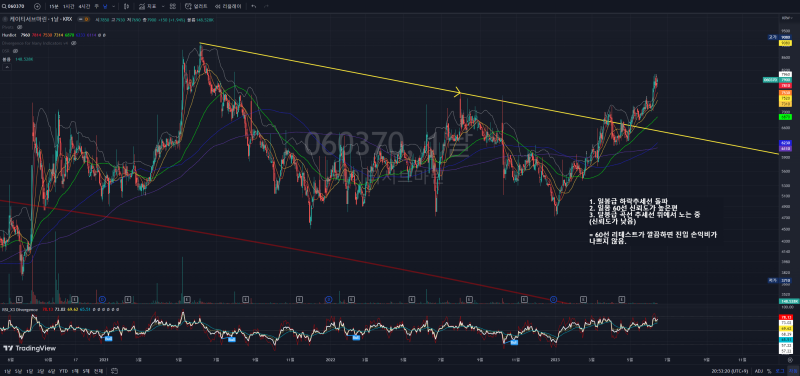The height and width of the screenshot is (376, 800).
Task: Click the 저가 low price label
Action: coord(773,280)
